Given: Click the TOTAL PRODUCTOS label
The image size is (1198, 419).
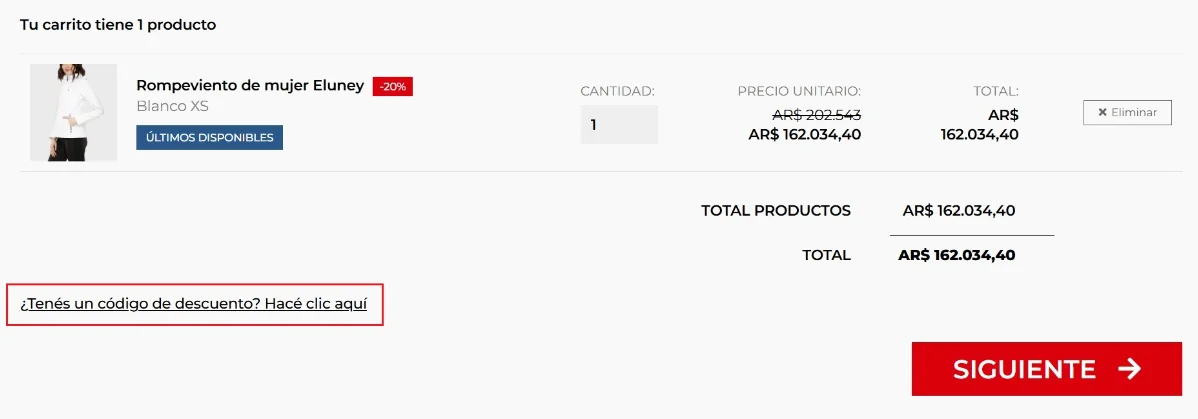Looking at the screenshot, I should 776,211.
